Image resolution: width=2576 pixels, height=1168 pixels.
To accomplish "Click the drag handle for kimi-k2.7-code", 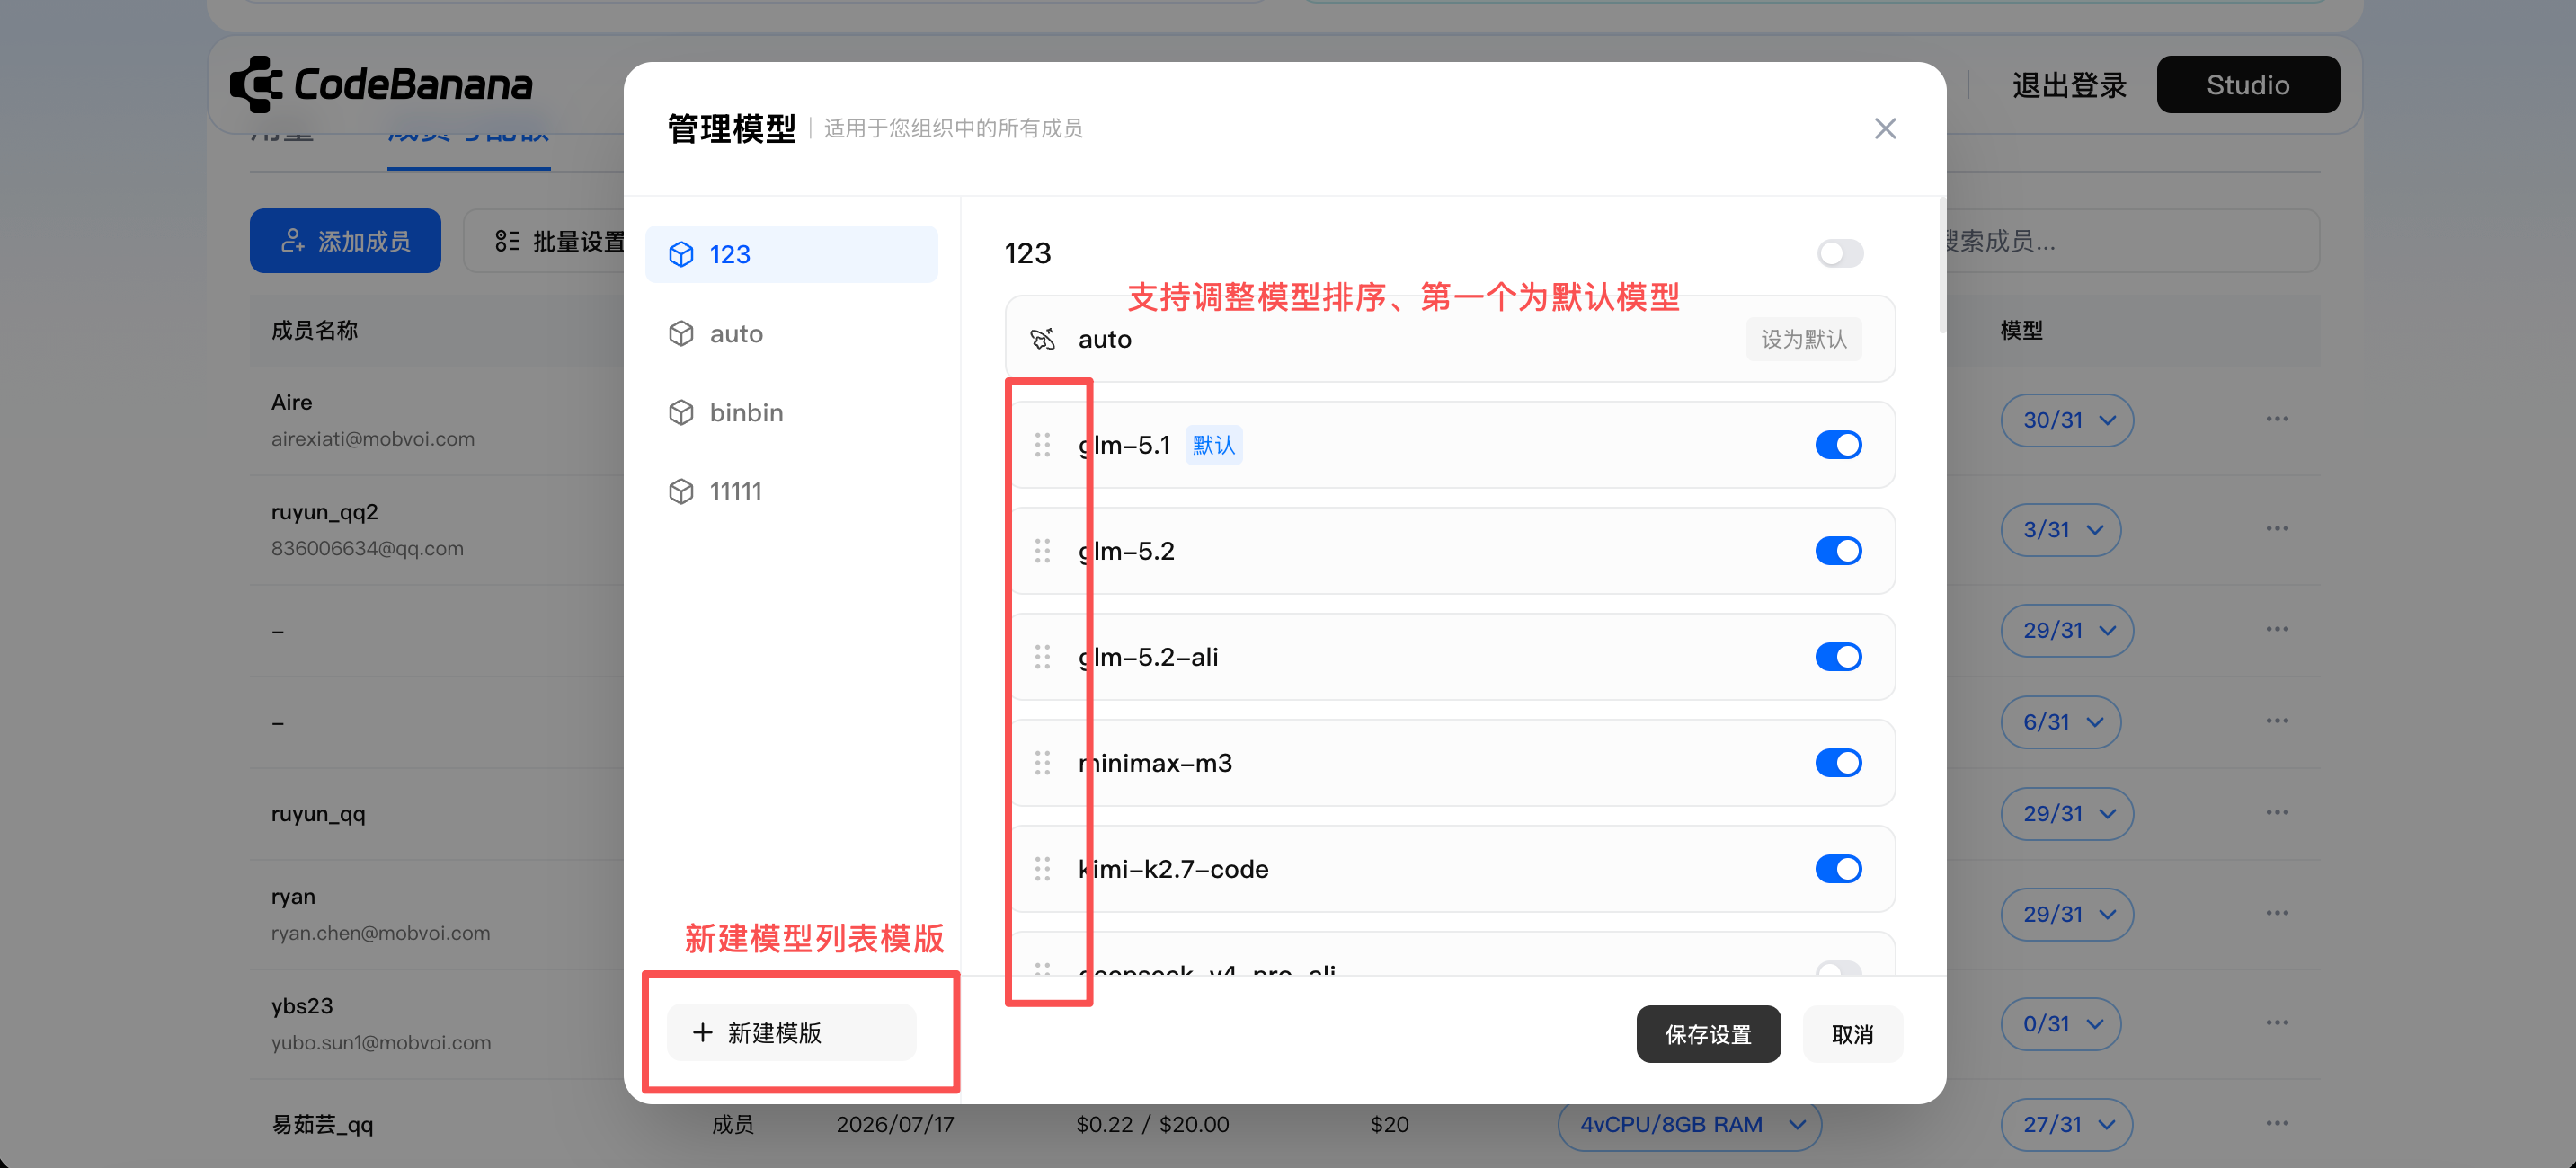I will click(1042, 869).
